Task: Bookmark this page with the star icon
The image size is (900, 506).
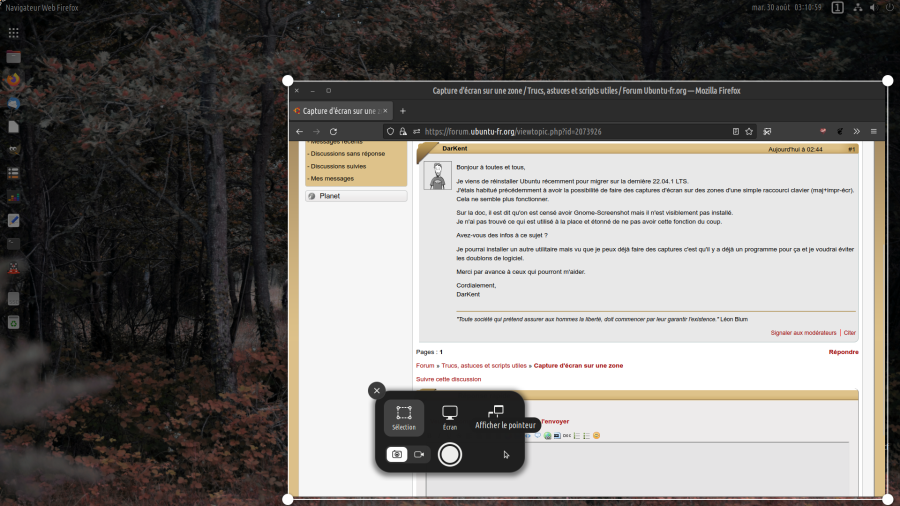Action: pos(749,131)
